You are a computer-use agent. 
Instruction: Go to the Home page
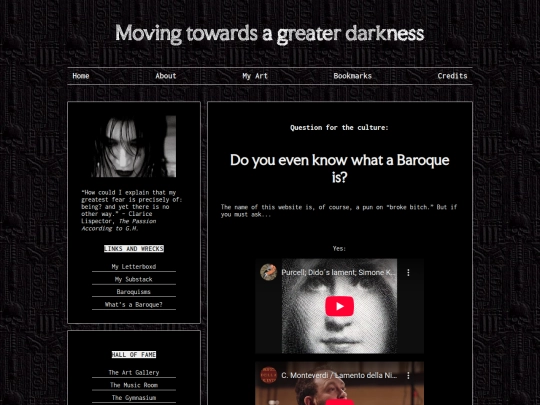point(81,76)
